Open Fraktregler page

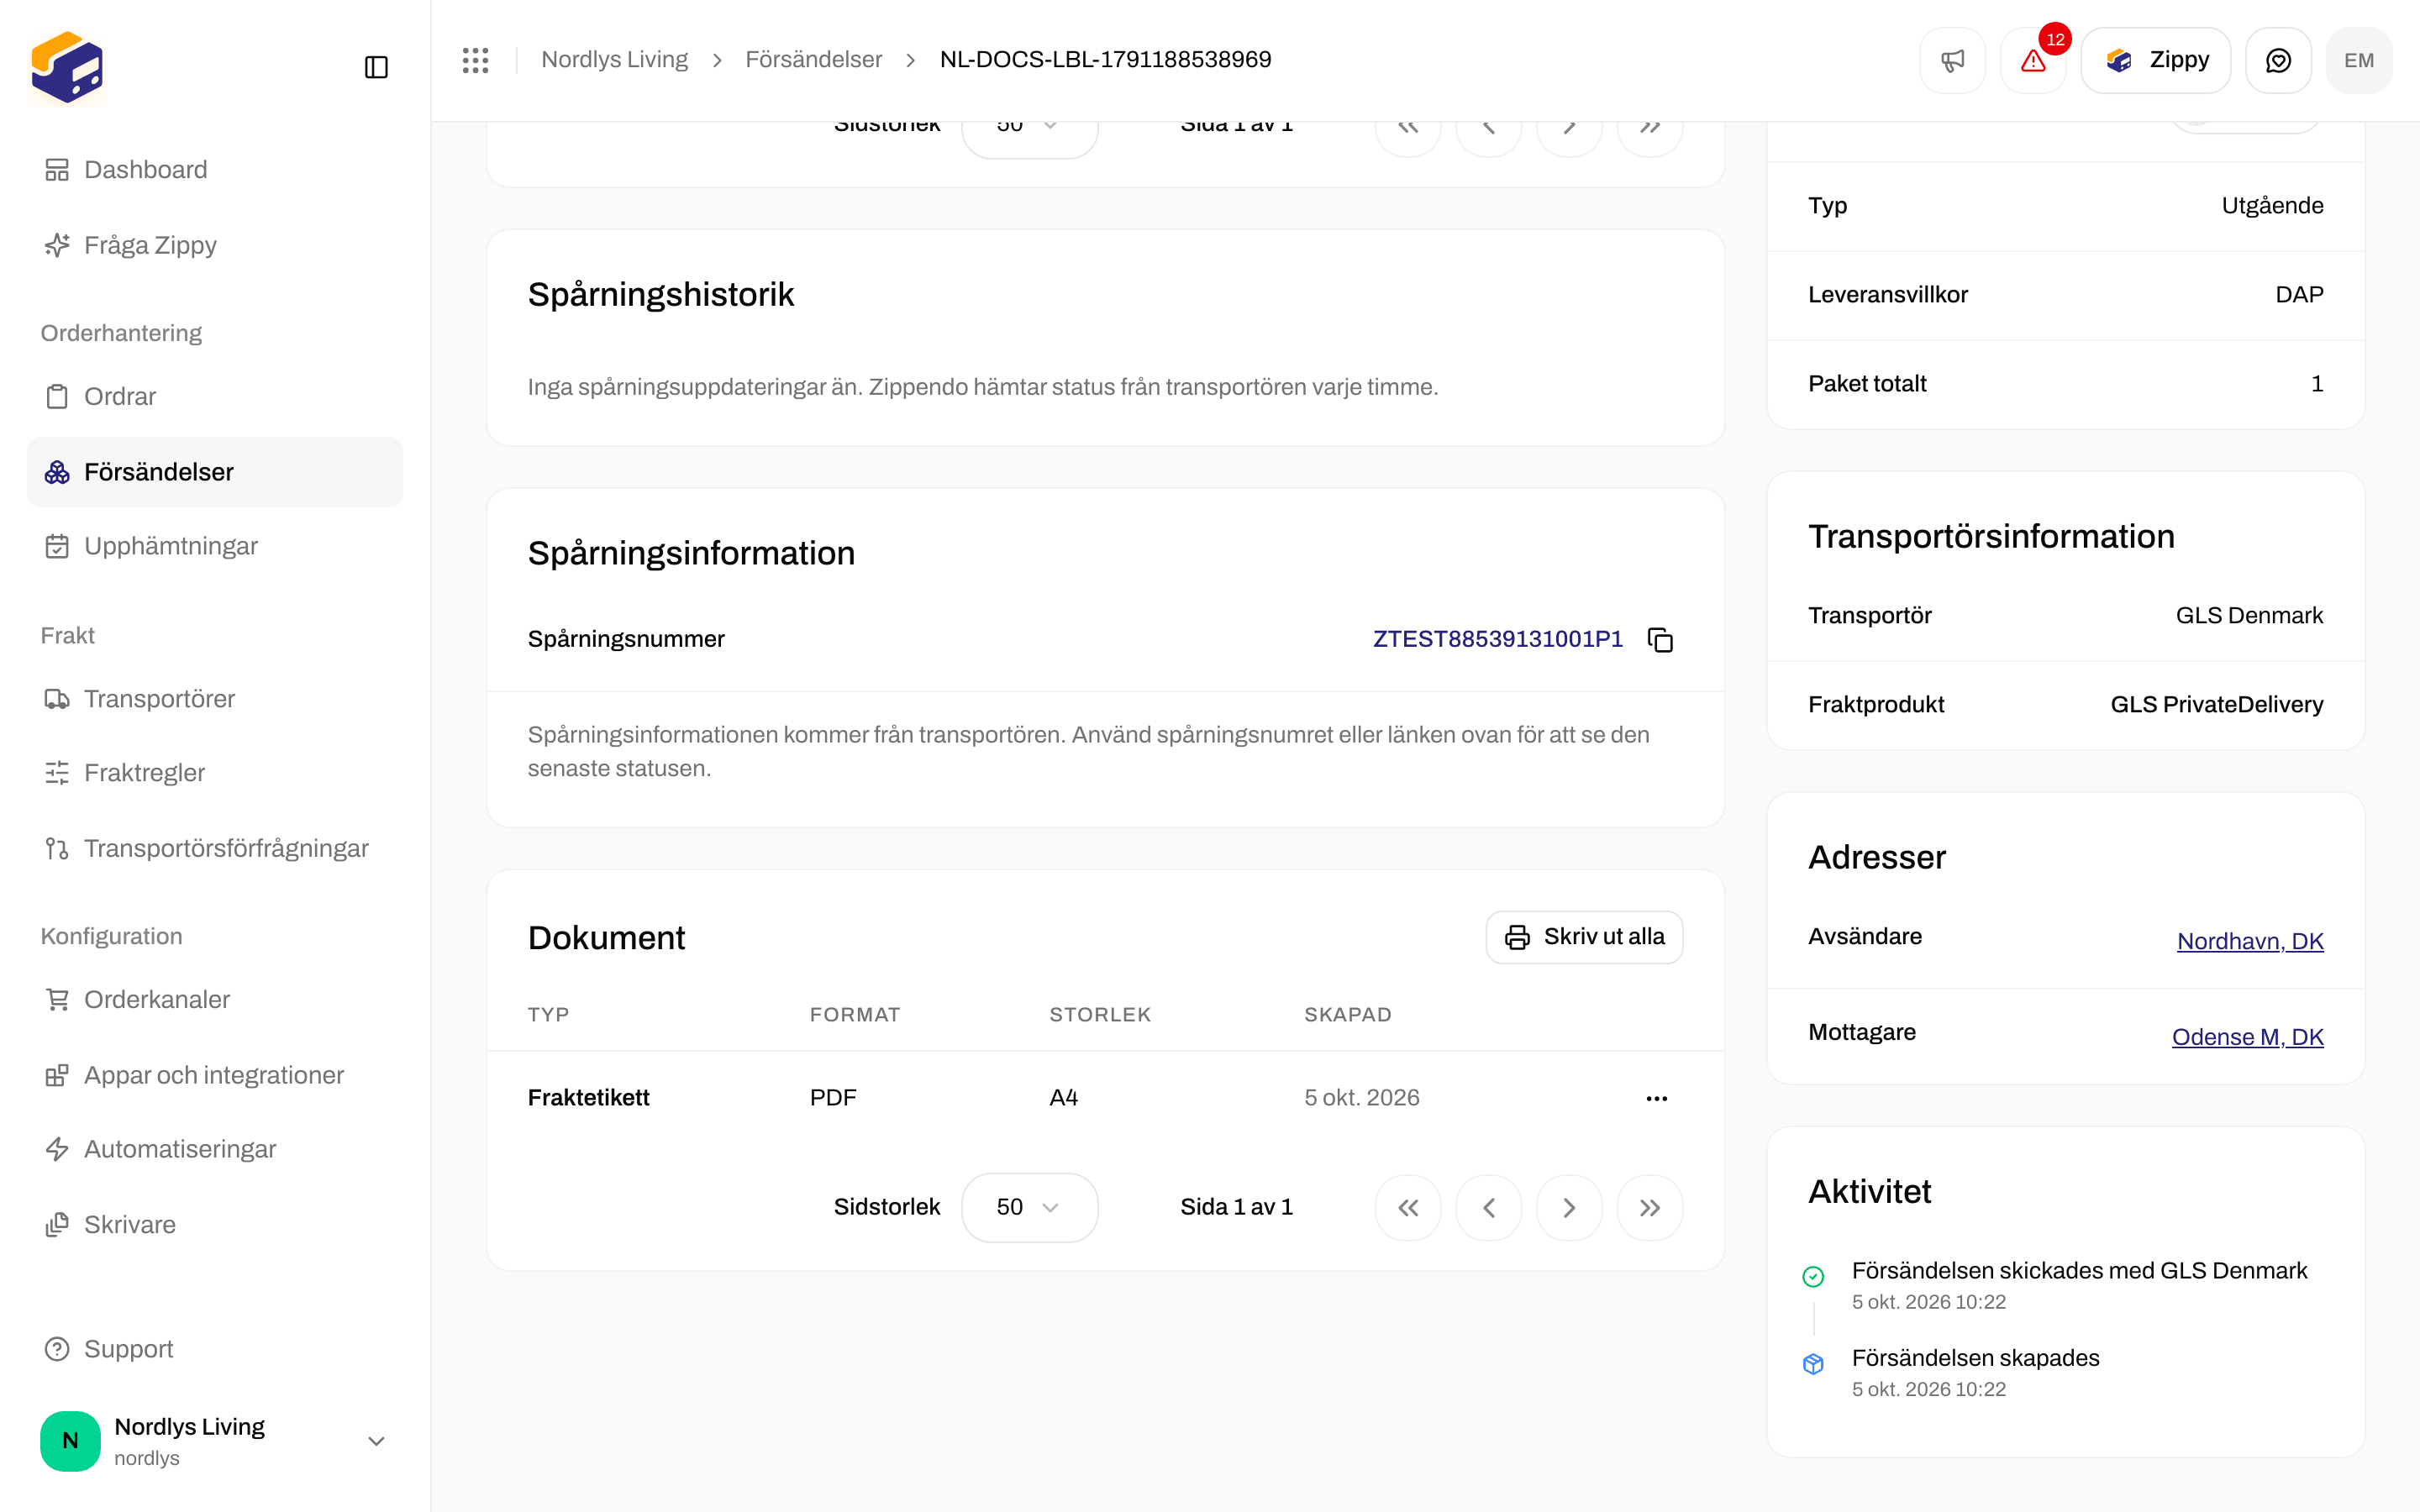[x=215, y=773]
